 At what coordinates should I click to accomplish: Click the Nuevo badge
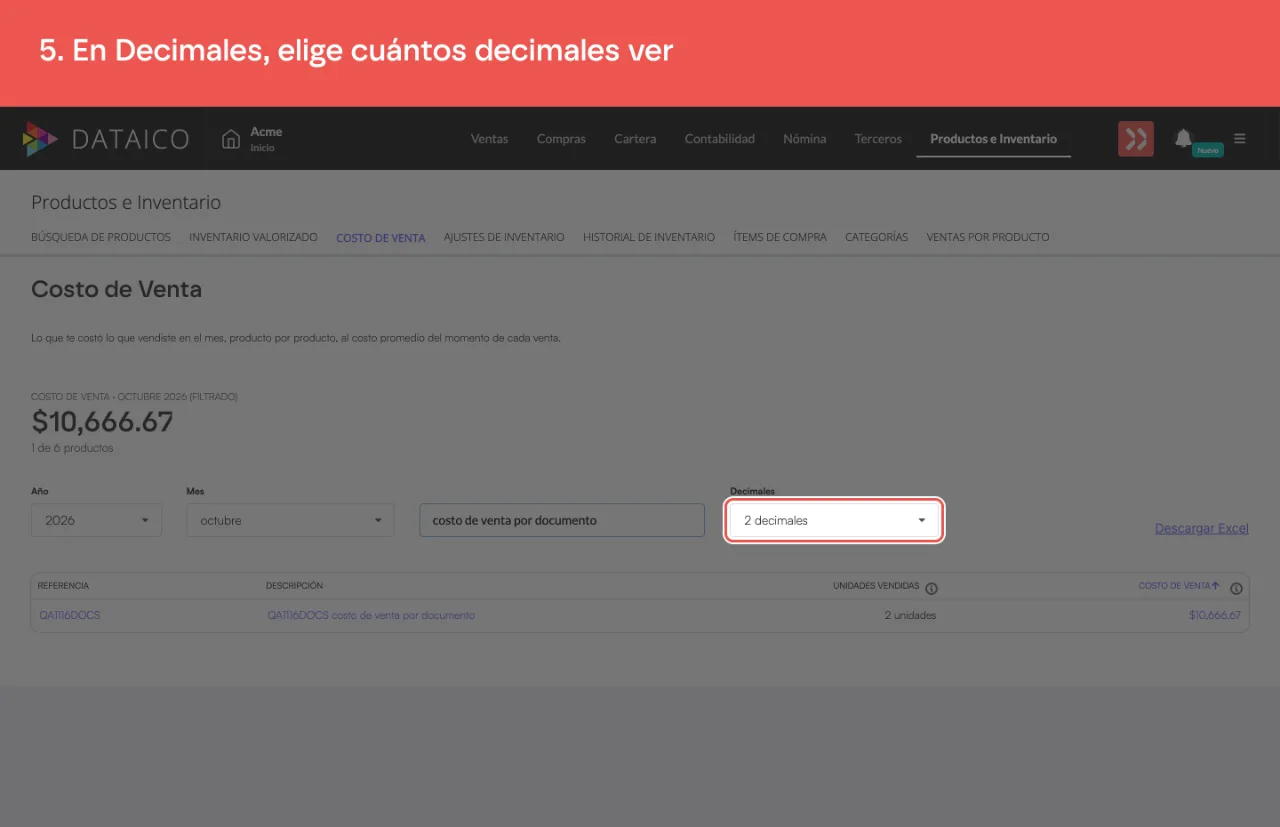click(x=1208, y=150)
